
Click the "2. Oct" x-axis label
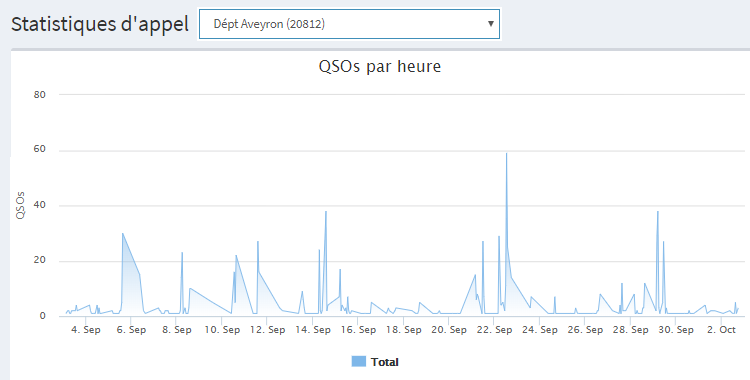pyautogui.click(x=721, y=330)
